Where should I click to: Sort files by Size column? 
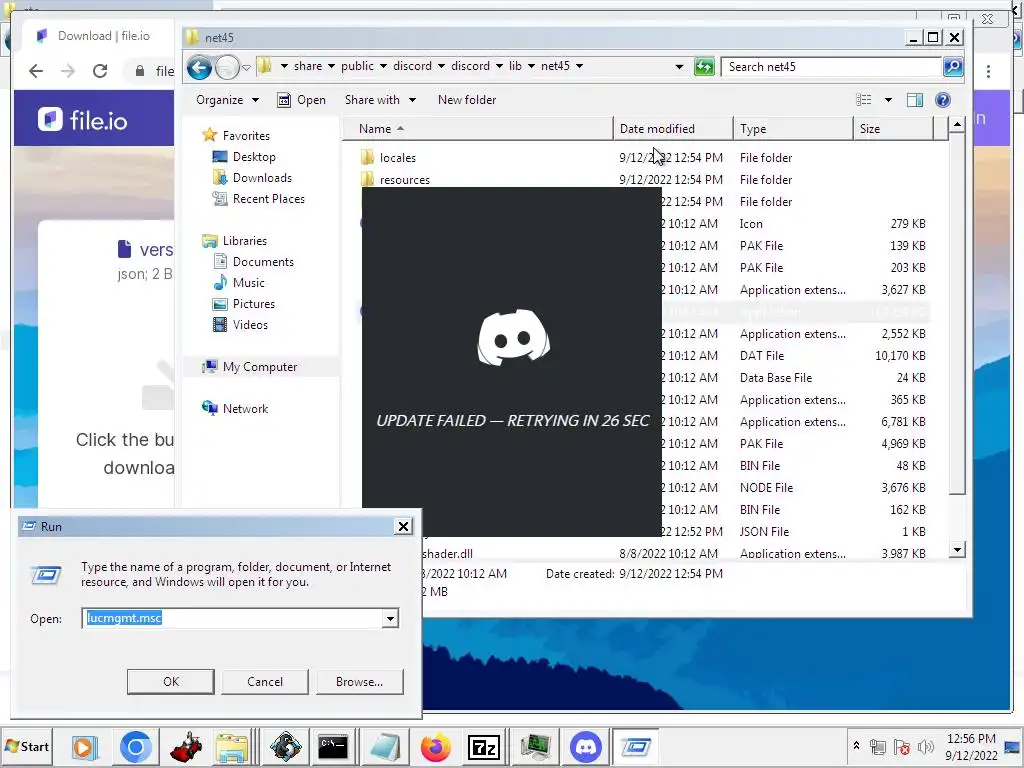[x=893, y=129]
